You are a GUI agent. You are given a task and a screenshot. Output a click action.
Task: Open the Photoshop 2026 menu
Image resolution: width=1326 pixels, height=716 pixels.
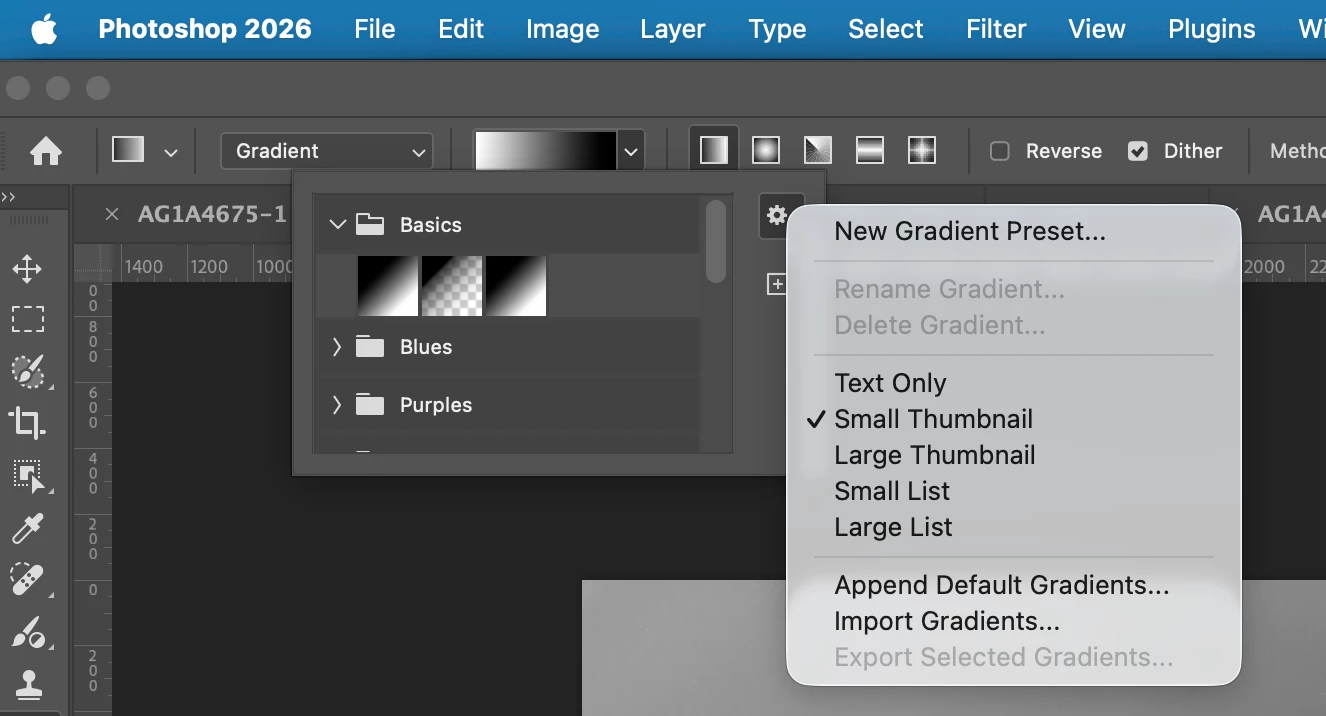(x=205, y=29)
